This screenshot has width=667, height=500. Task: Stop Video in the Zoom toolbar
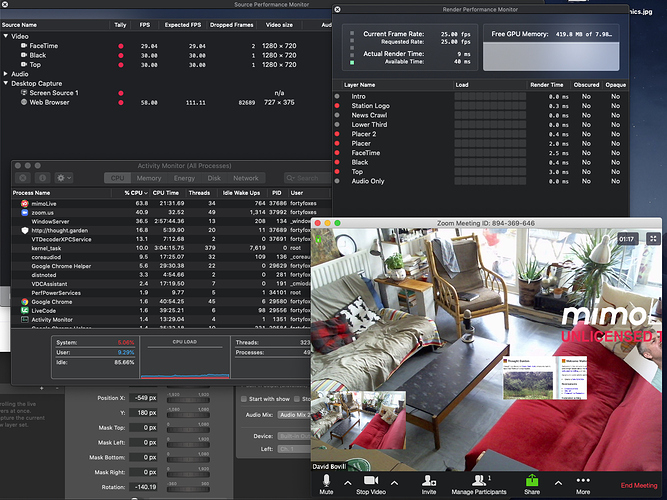[371, 484]
